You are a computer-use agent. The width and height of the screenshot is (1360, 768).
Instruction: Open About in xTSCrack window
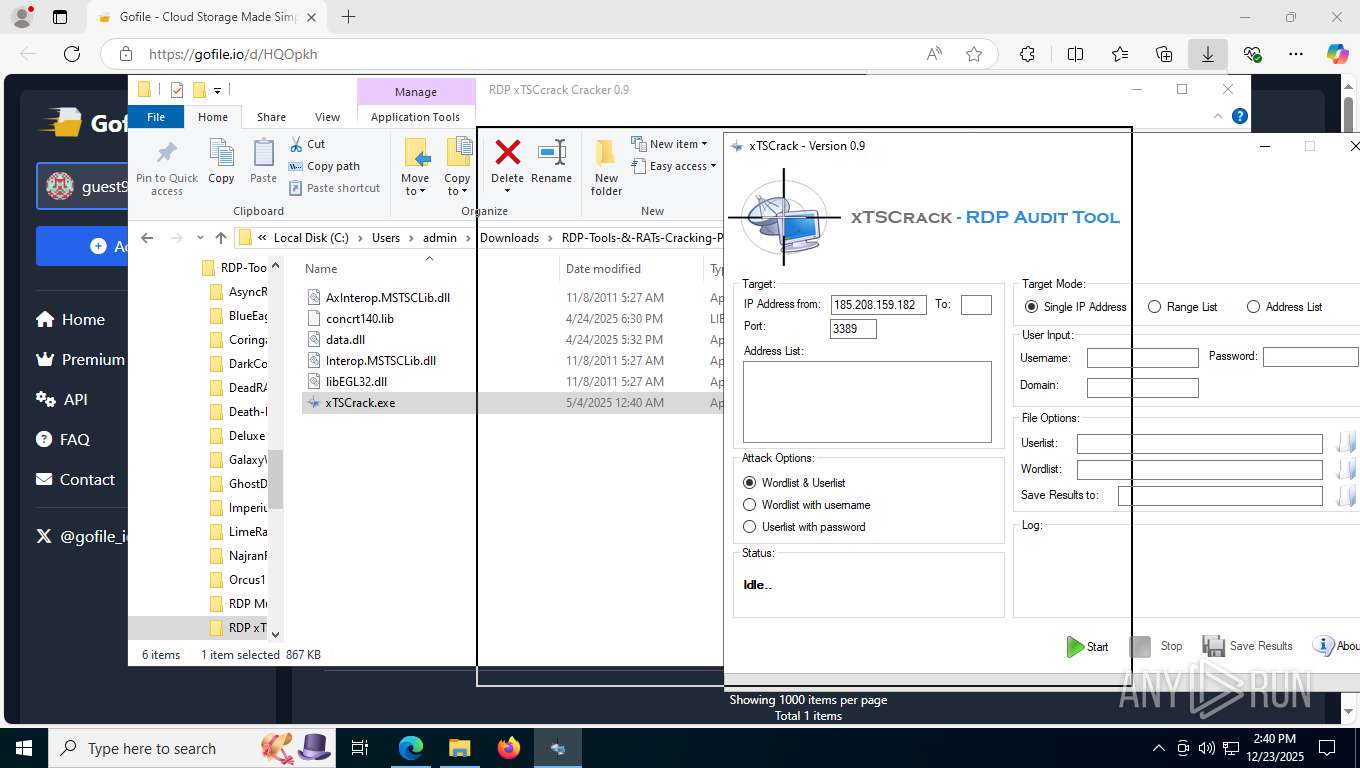point(1337,646)
